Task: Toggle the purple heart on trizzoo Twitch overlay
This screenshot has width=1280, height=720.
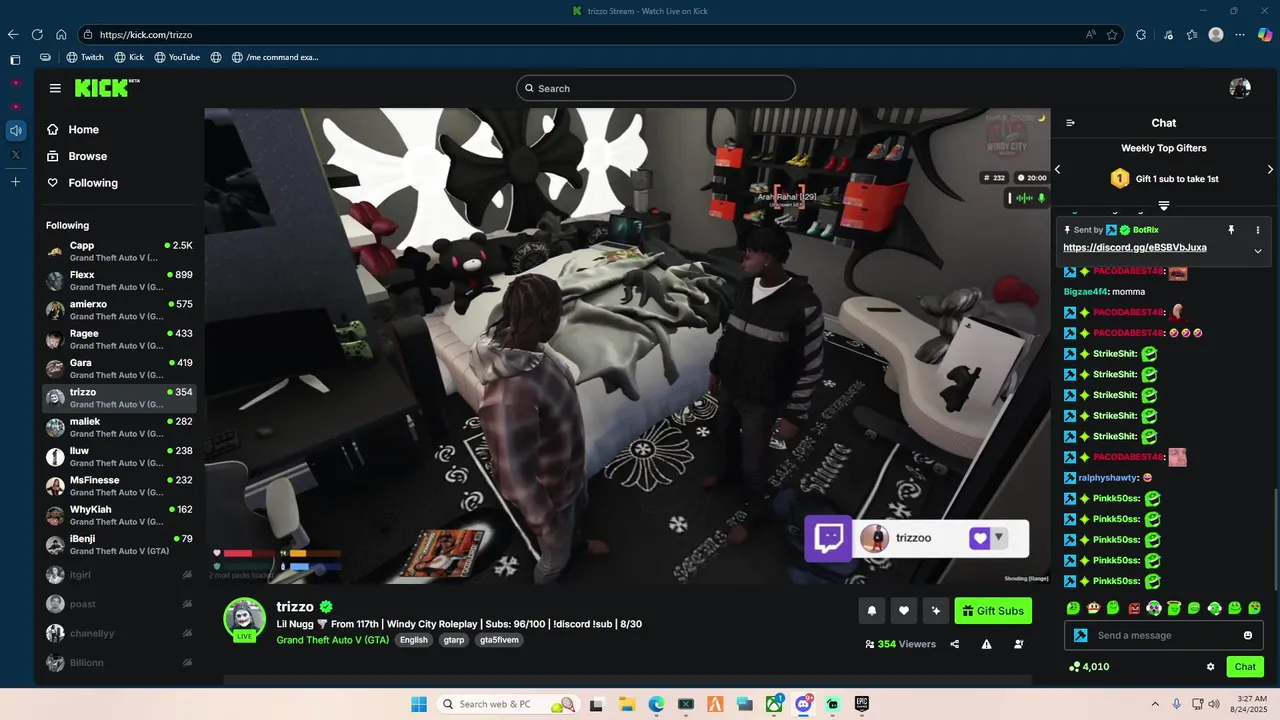Action: (979, 538)
